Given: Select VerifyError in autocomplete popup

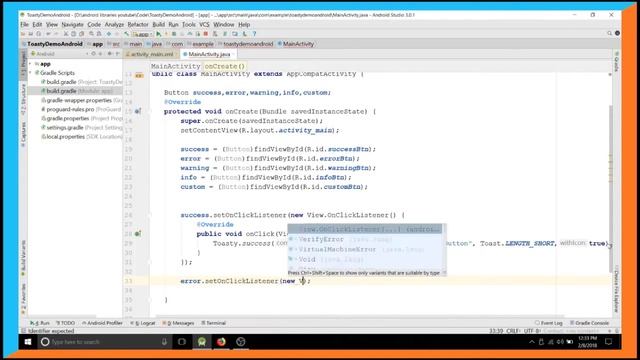Looking at the screenshot, I should (365, 239).
